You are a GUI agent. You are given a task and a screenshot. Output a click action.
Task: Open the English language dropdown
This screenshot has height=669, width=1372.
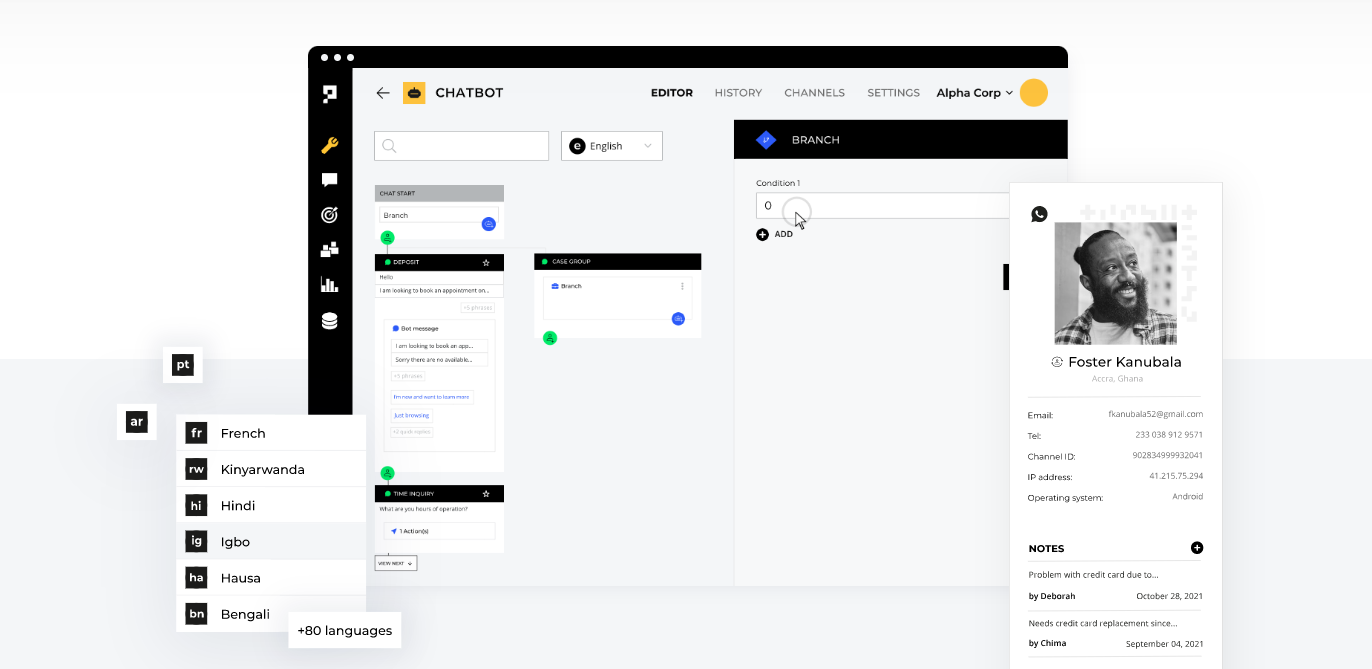[611, 145]
